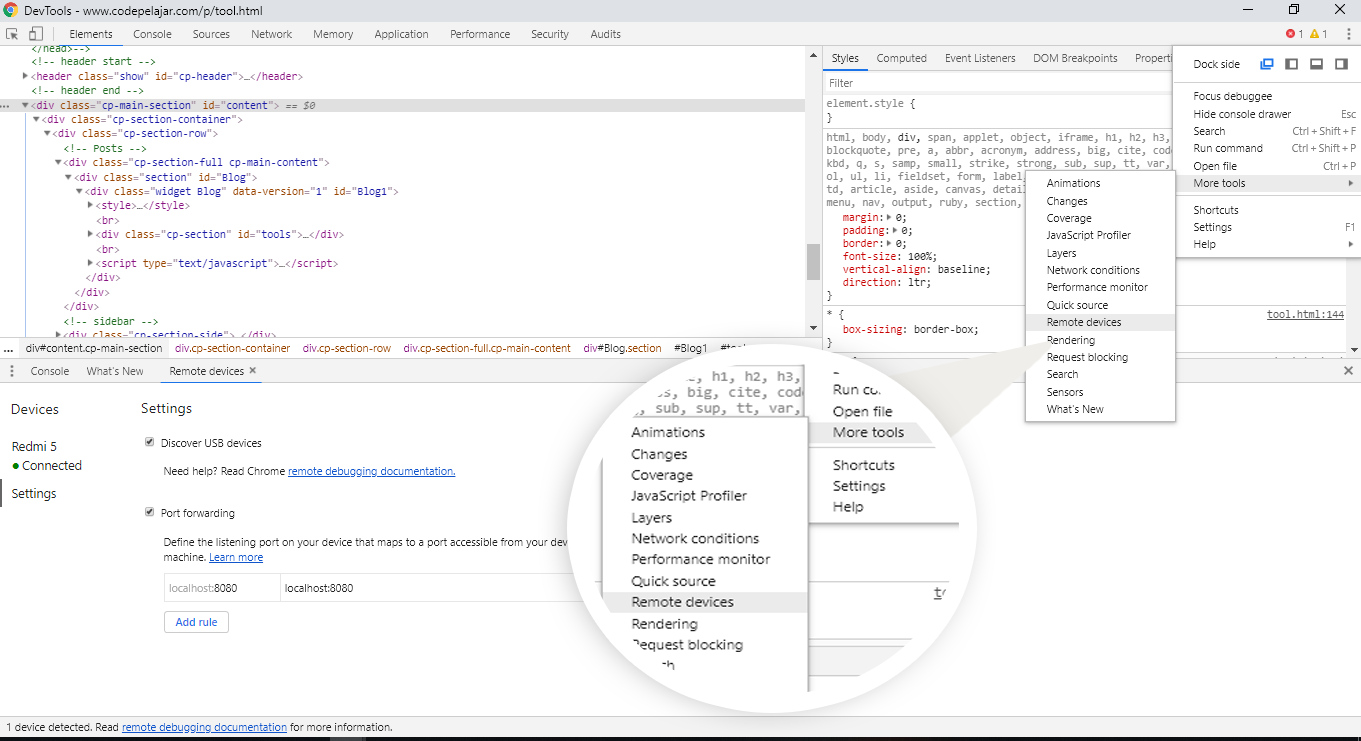Click the Elements panel scrollbar down arrow
The image size is (1361, 741).
(813, 328)
